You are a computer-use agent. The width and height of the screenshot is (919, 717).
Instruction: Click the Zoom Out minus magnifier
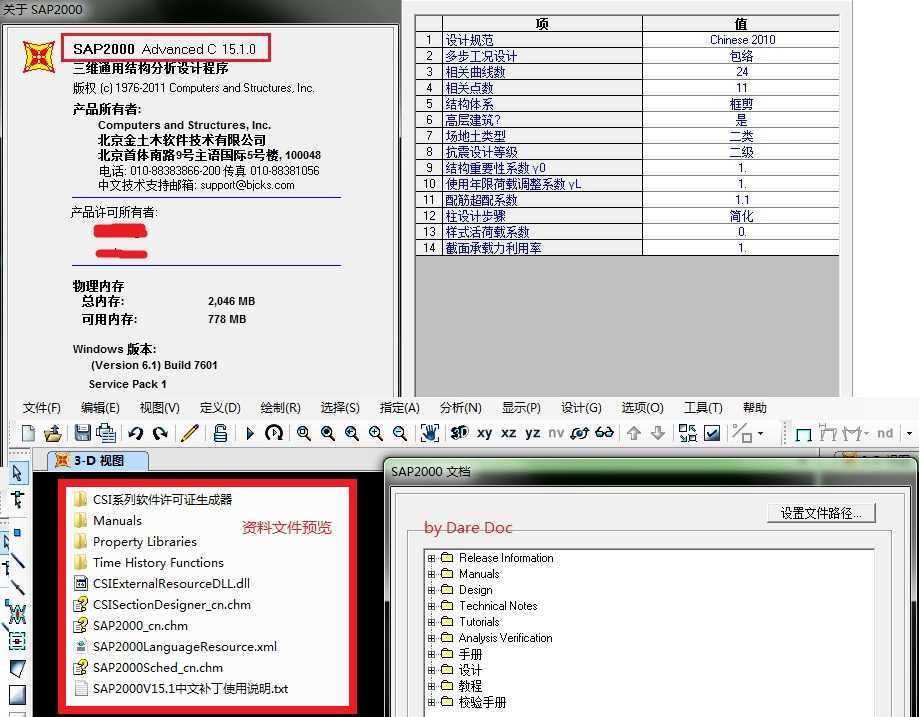click(x=400, y=433)
